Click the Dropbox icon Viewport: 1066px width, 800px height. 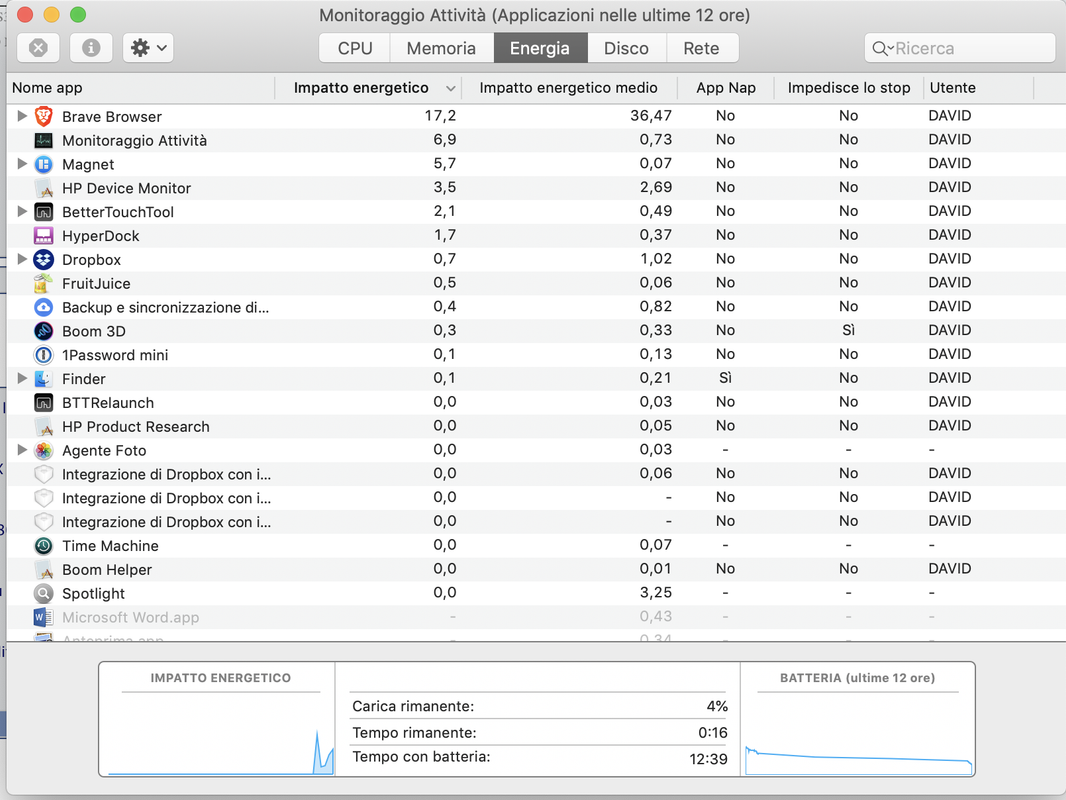click(44, 260)
